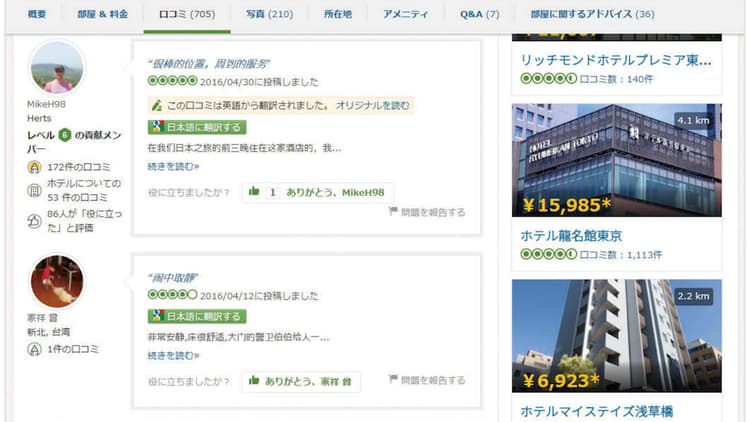Image resolution: width=750 pixels, height=422 pixels.
Task: Click 続きを読む in MikeH98's review
Action: tap(173, 167)
